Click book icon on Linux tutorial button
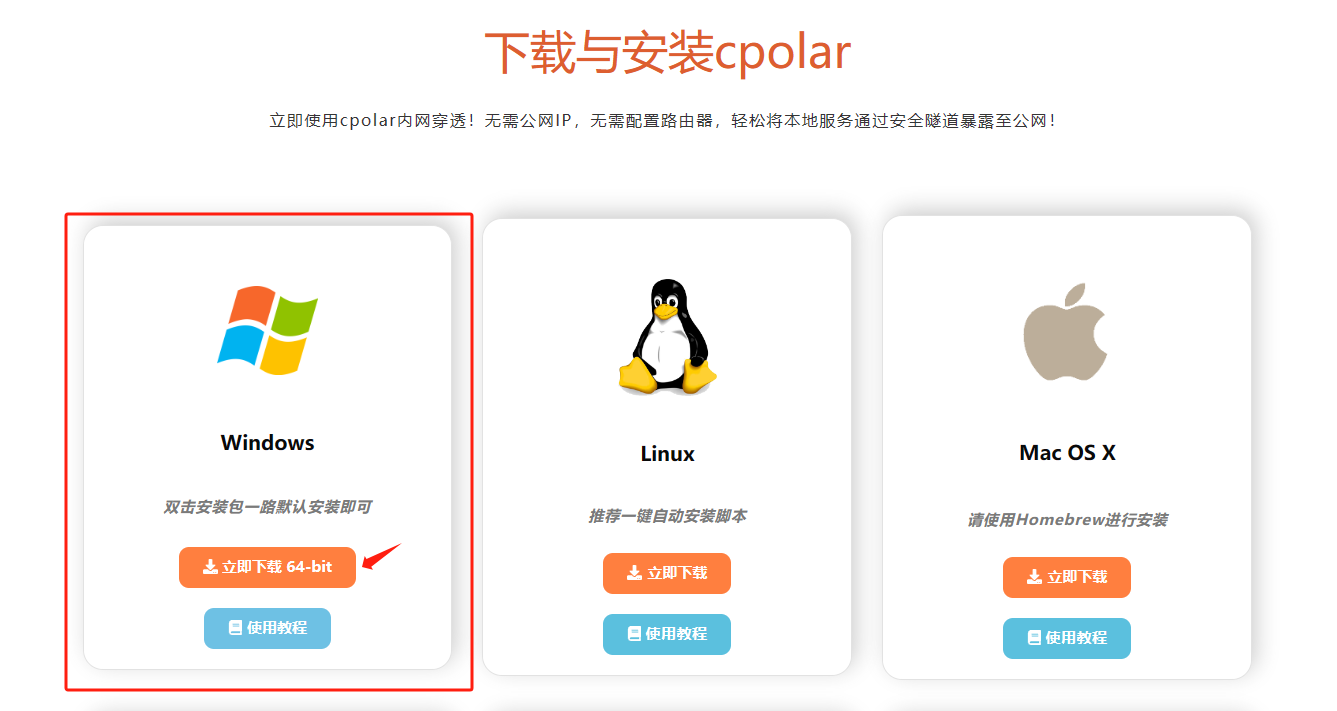 point(634,634)
